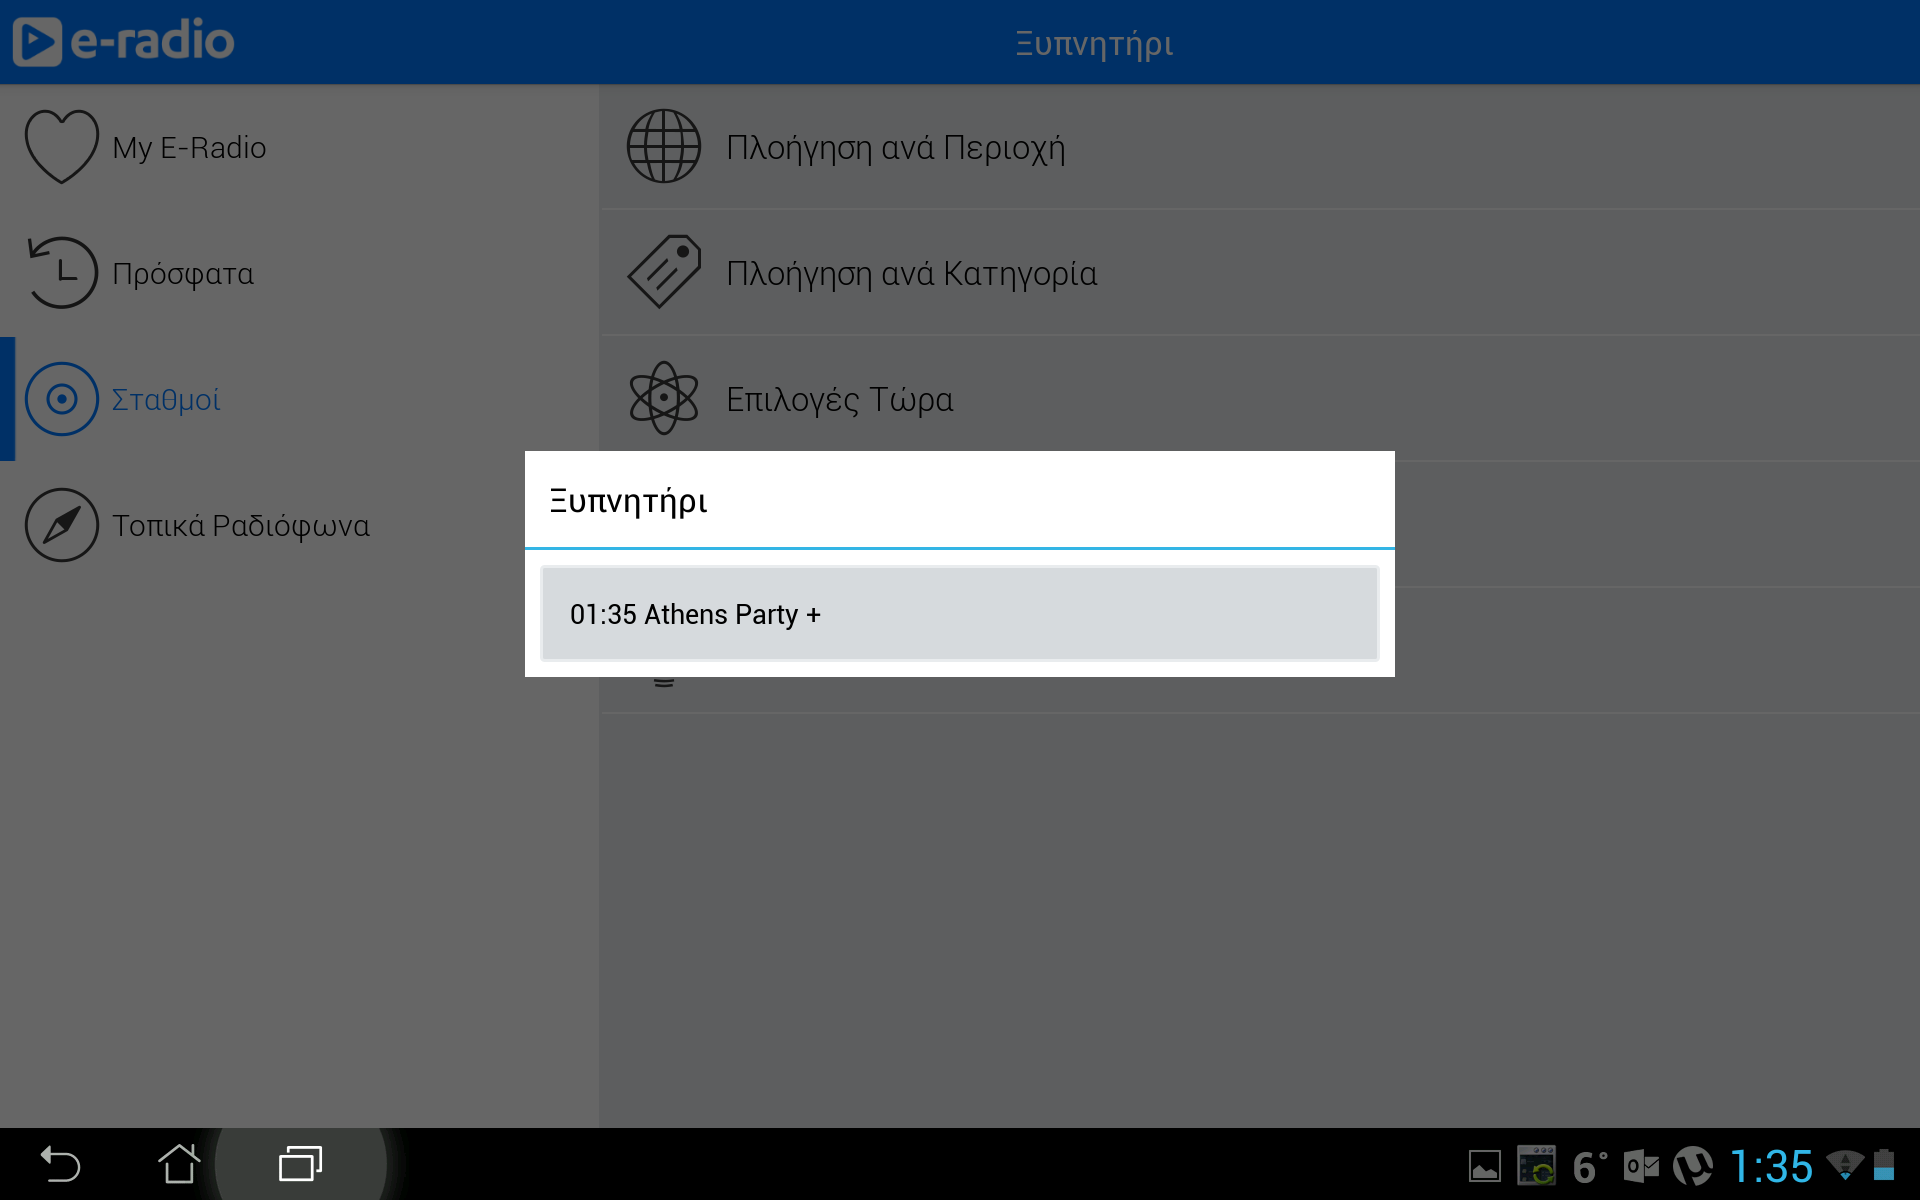The height and width of the screenshot is (1200, 1920).
Task: Open the app update notification icon
Action: (1537, 1166)
